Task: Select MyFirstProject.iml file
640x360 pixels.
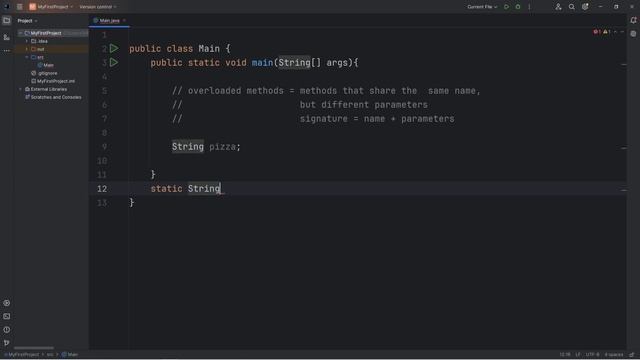Action: (53, 81)
